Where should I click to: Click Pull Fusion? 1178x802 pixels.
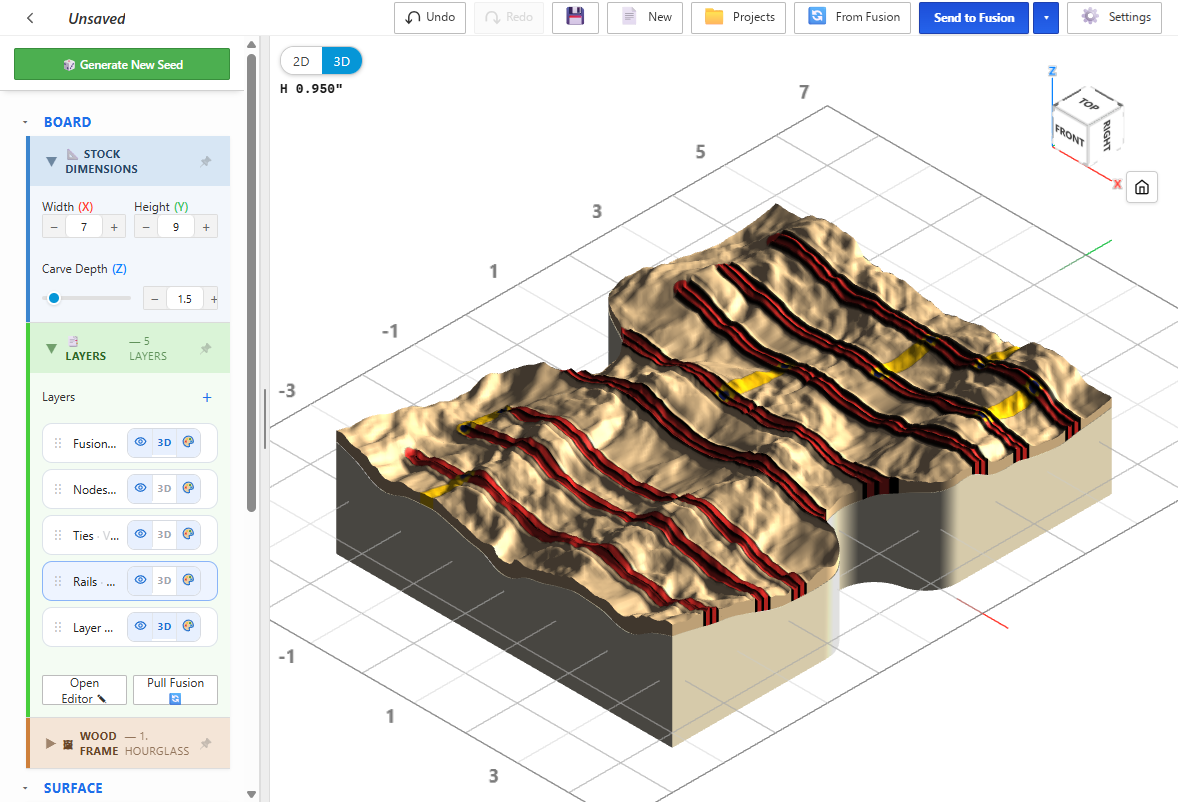(x=175, y=690)
